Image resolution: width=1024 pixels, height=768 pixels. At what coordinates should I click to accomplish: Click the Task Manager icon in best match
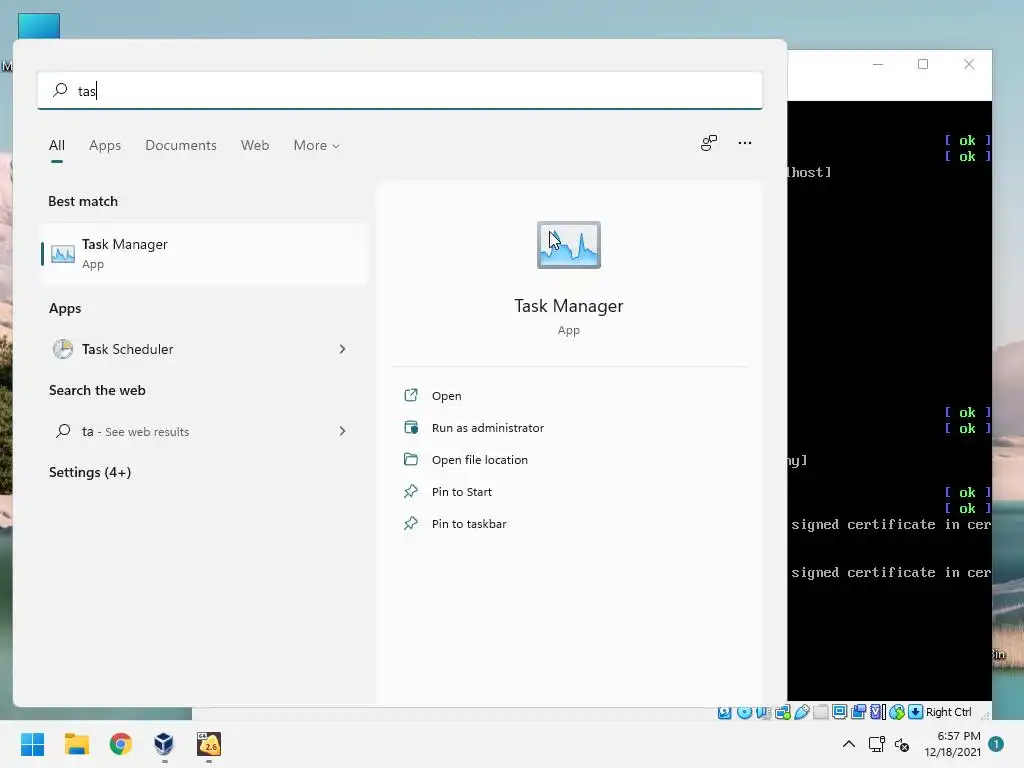point(63,253)
